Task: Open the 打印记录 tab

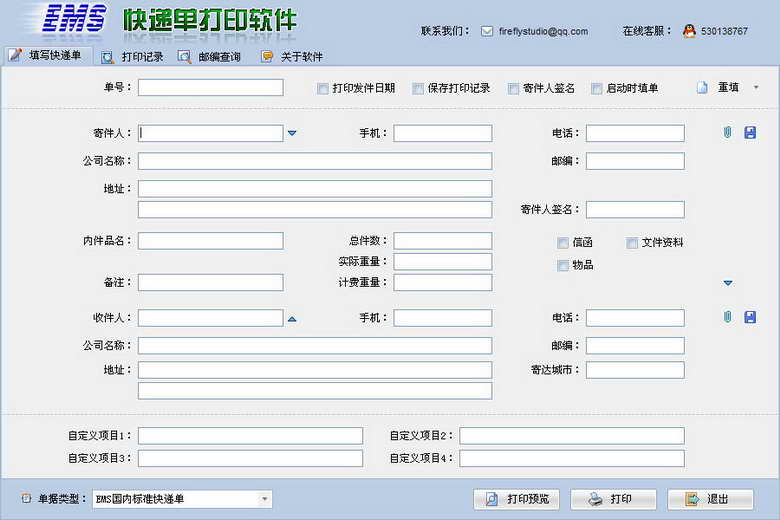Action: [x=133, y=57]
